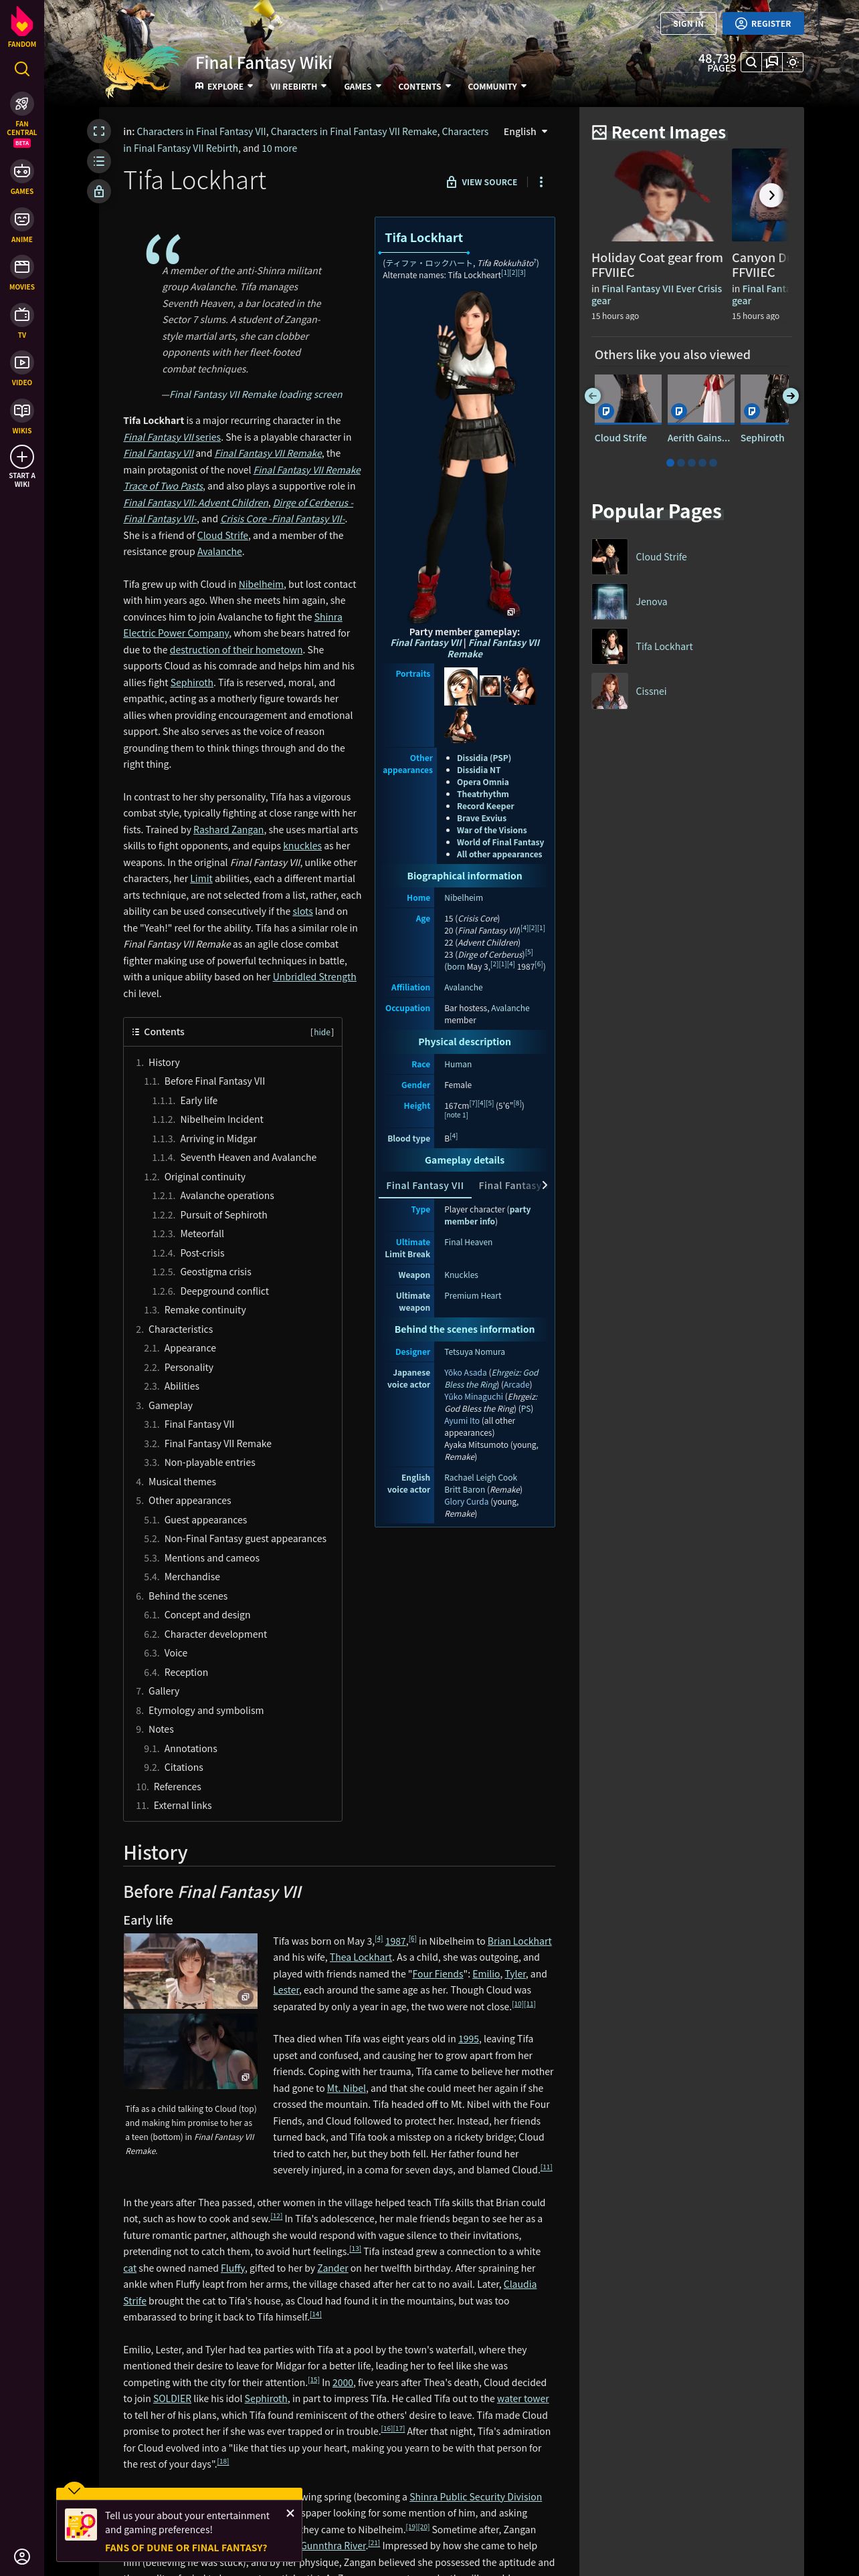Viewport: 859px width, 2576px height.
Task: Jump to 'Early life' contents entry
Action: (198, 1100)
